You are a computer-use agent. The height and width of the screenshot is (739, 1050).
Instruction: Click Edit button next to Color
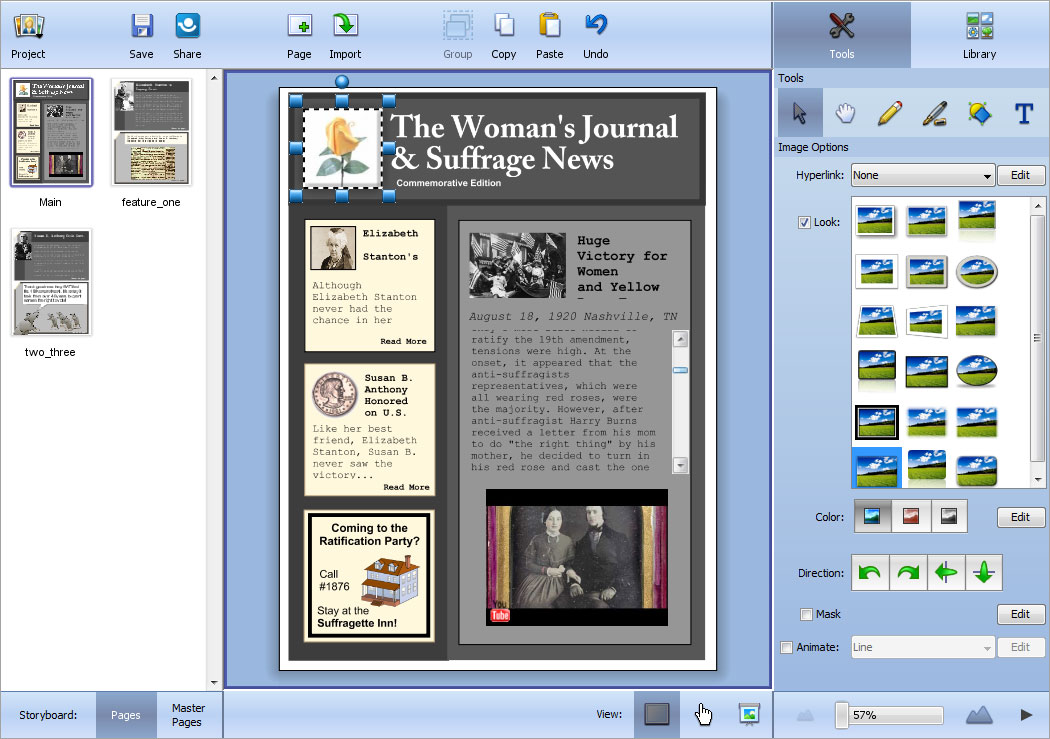pos(1020,517)
